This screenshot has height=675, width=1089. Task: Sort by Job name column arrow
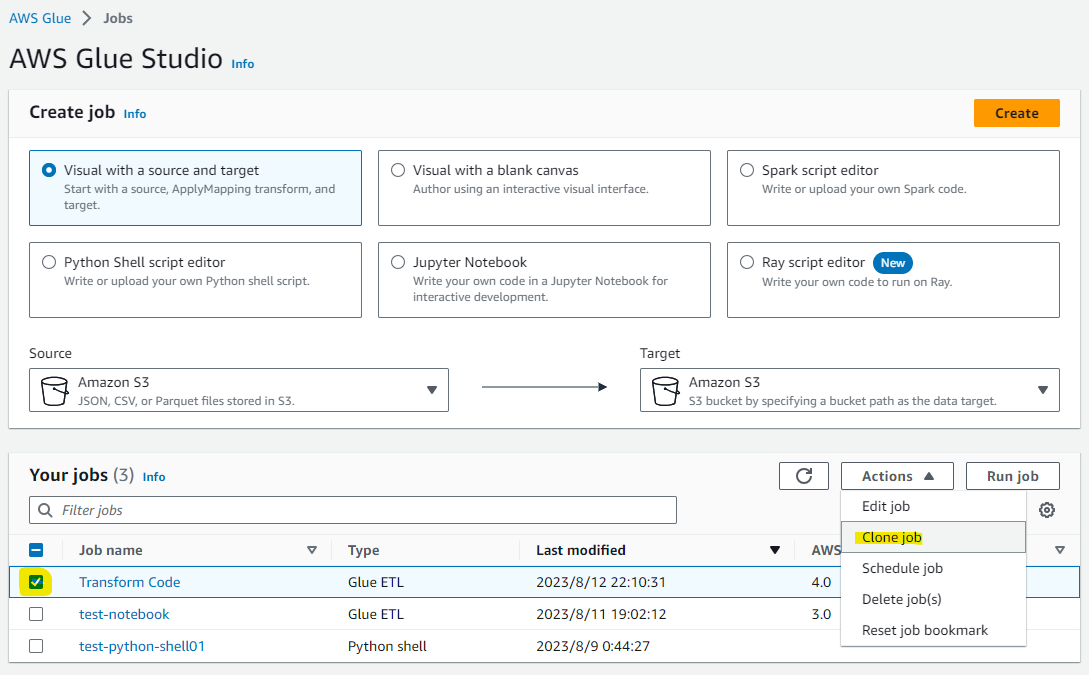click(x=311, y=550)
